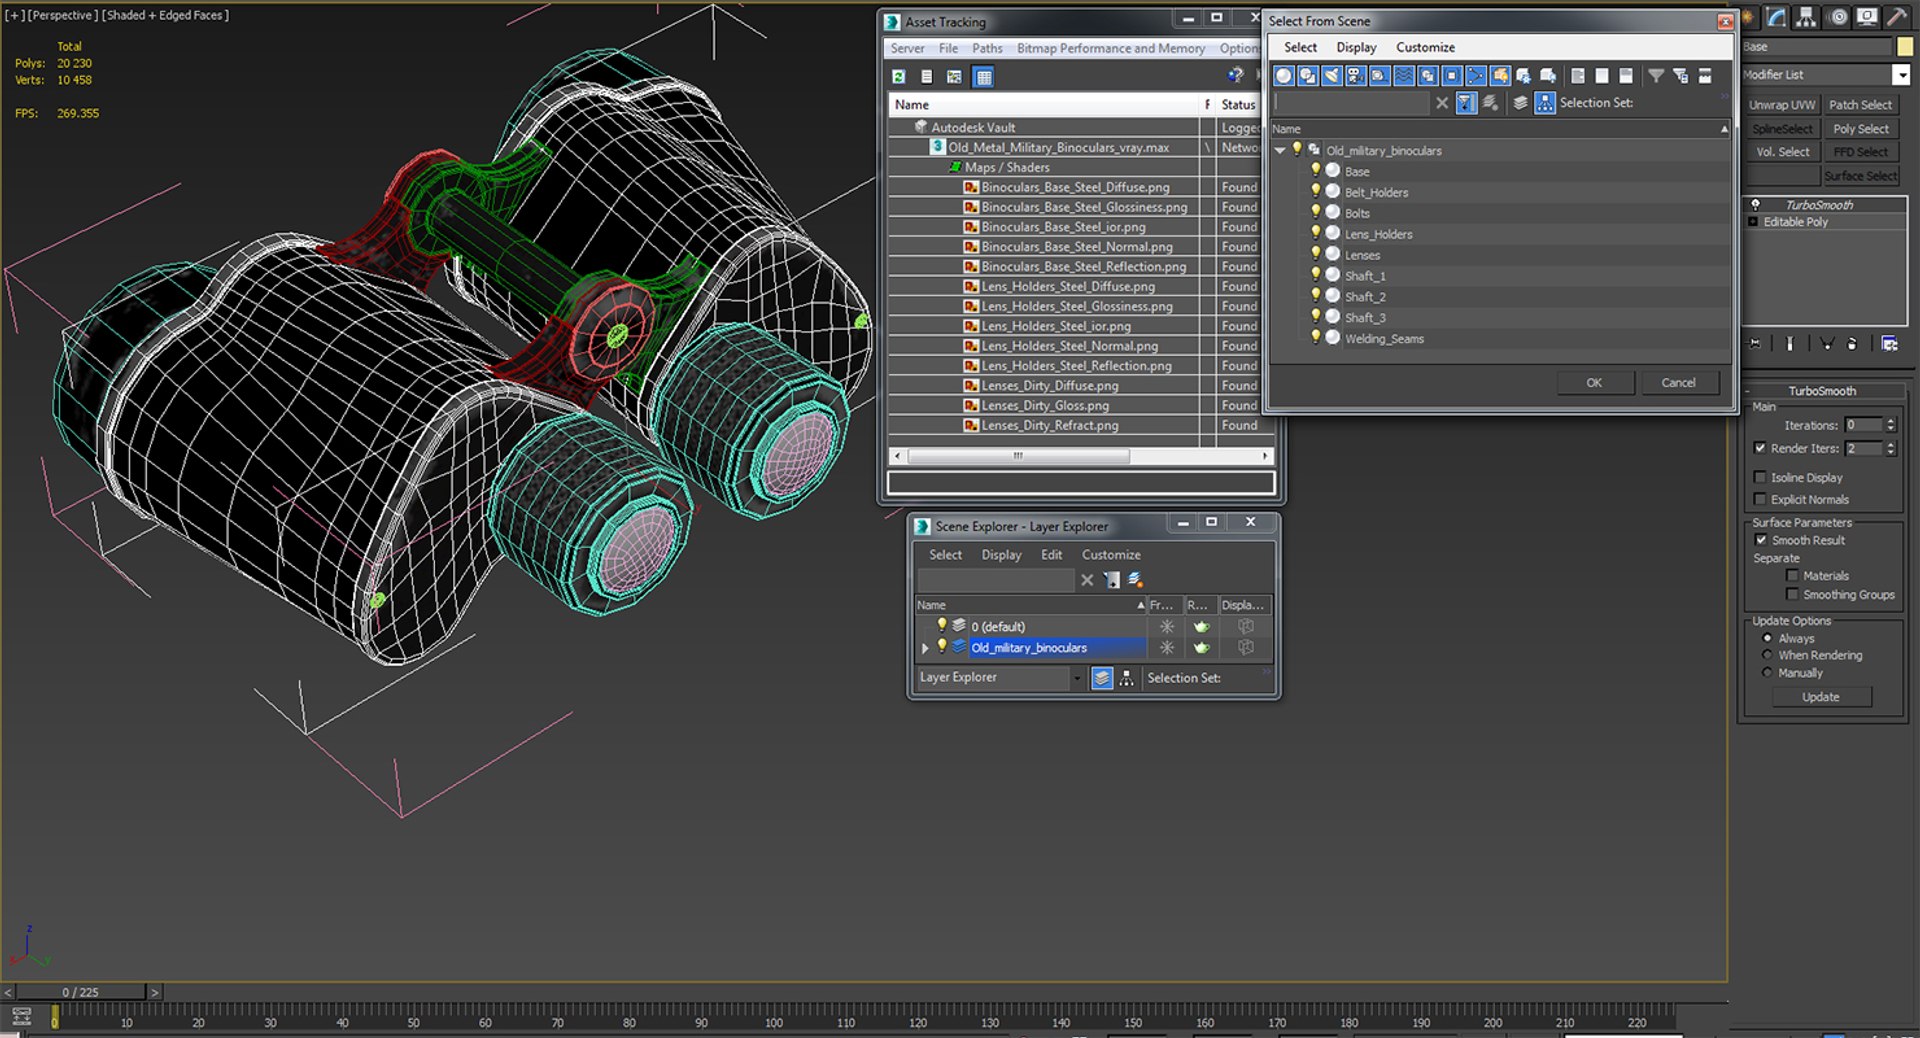Select the When Rendering update option

(1767, 656)
